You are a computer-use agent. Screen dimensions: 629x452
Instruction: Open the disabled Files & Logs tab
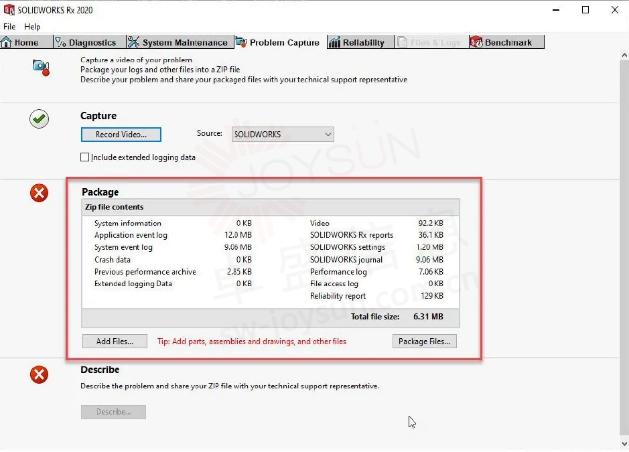pyautogui.click(x=431, y=42)
